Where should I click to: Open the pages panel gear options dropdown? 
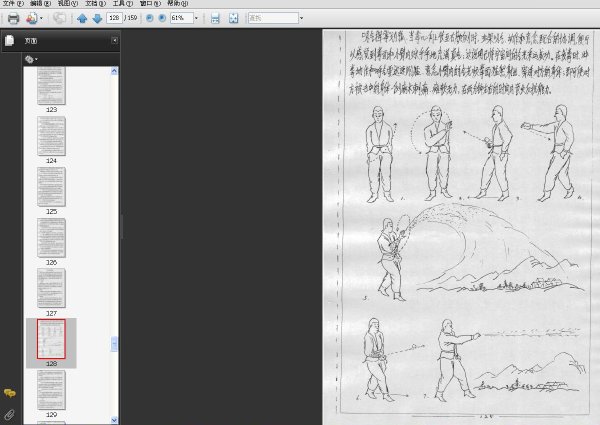click(31, 59)
